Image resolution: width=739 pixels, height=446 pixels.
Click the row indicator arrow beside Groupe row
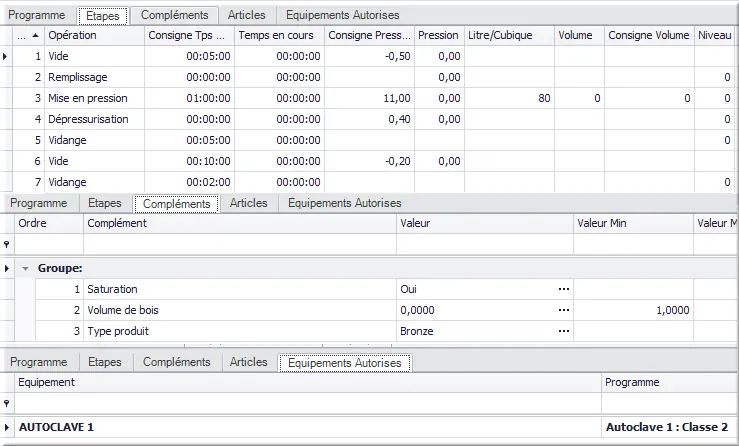point(7,268)
